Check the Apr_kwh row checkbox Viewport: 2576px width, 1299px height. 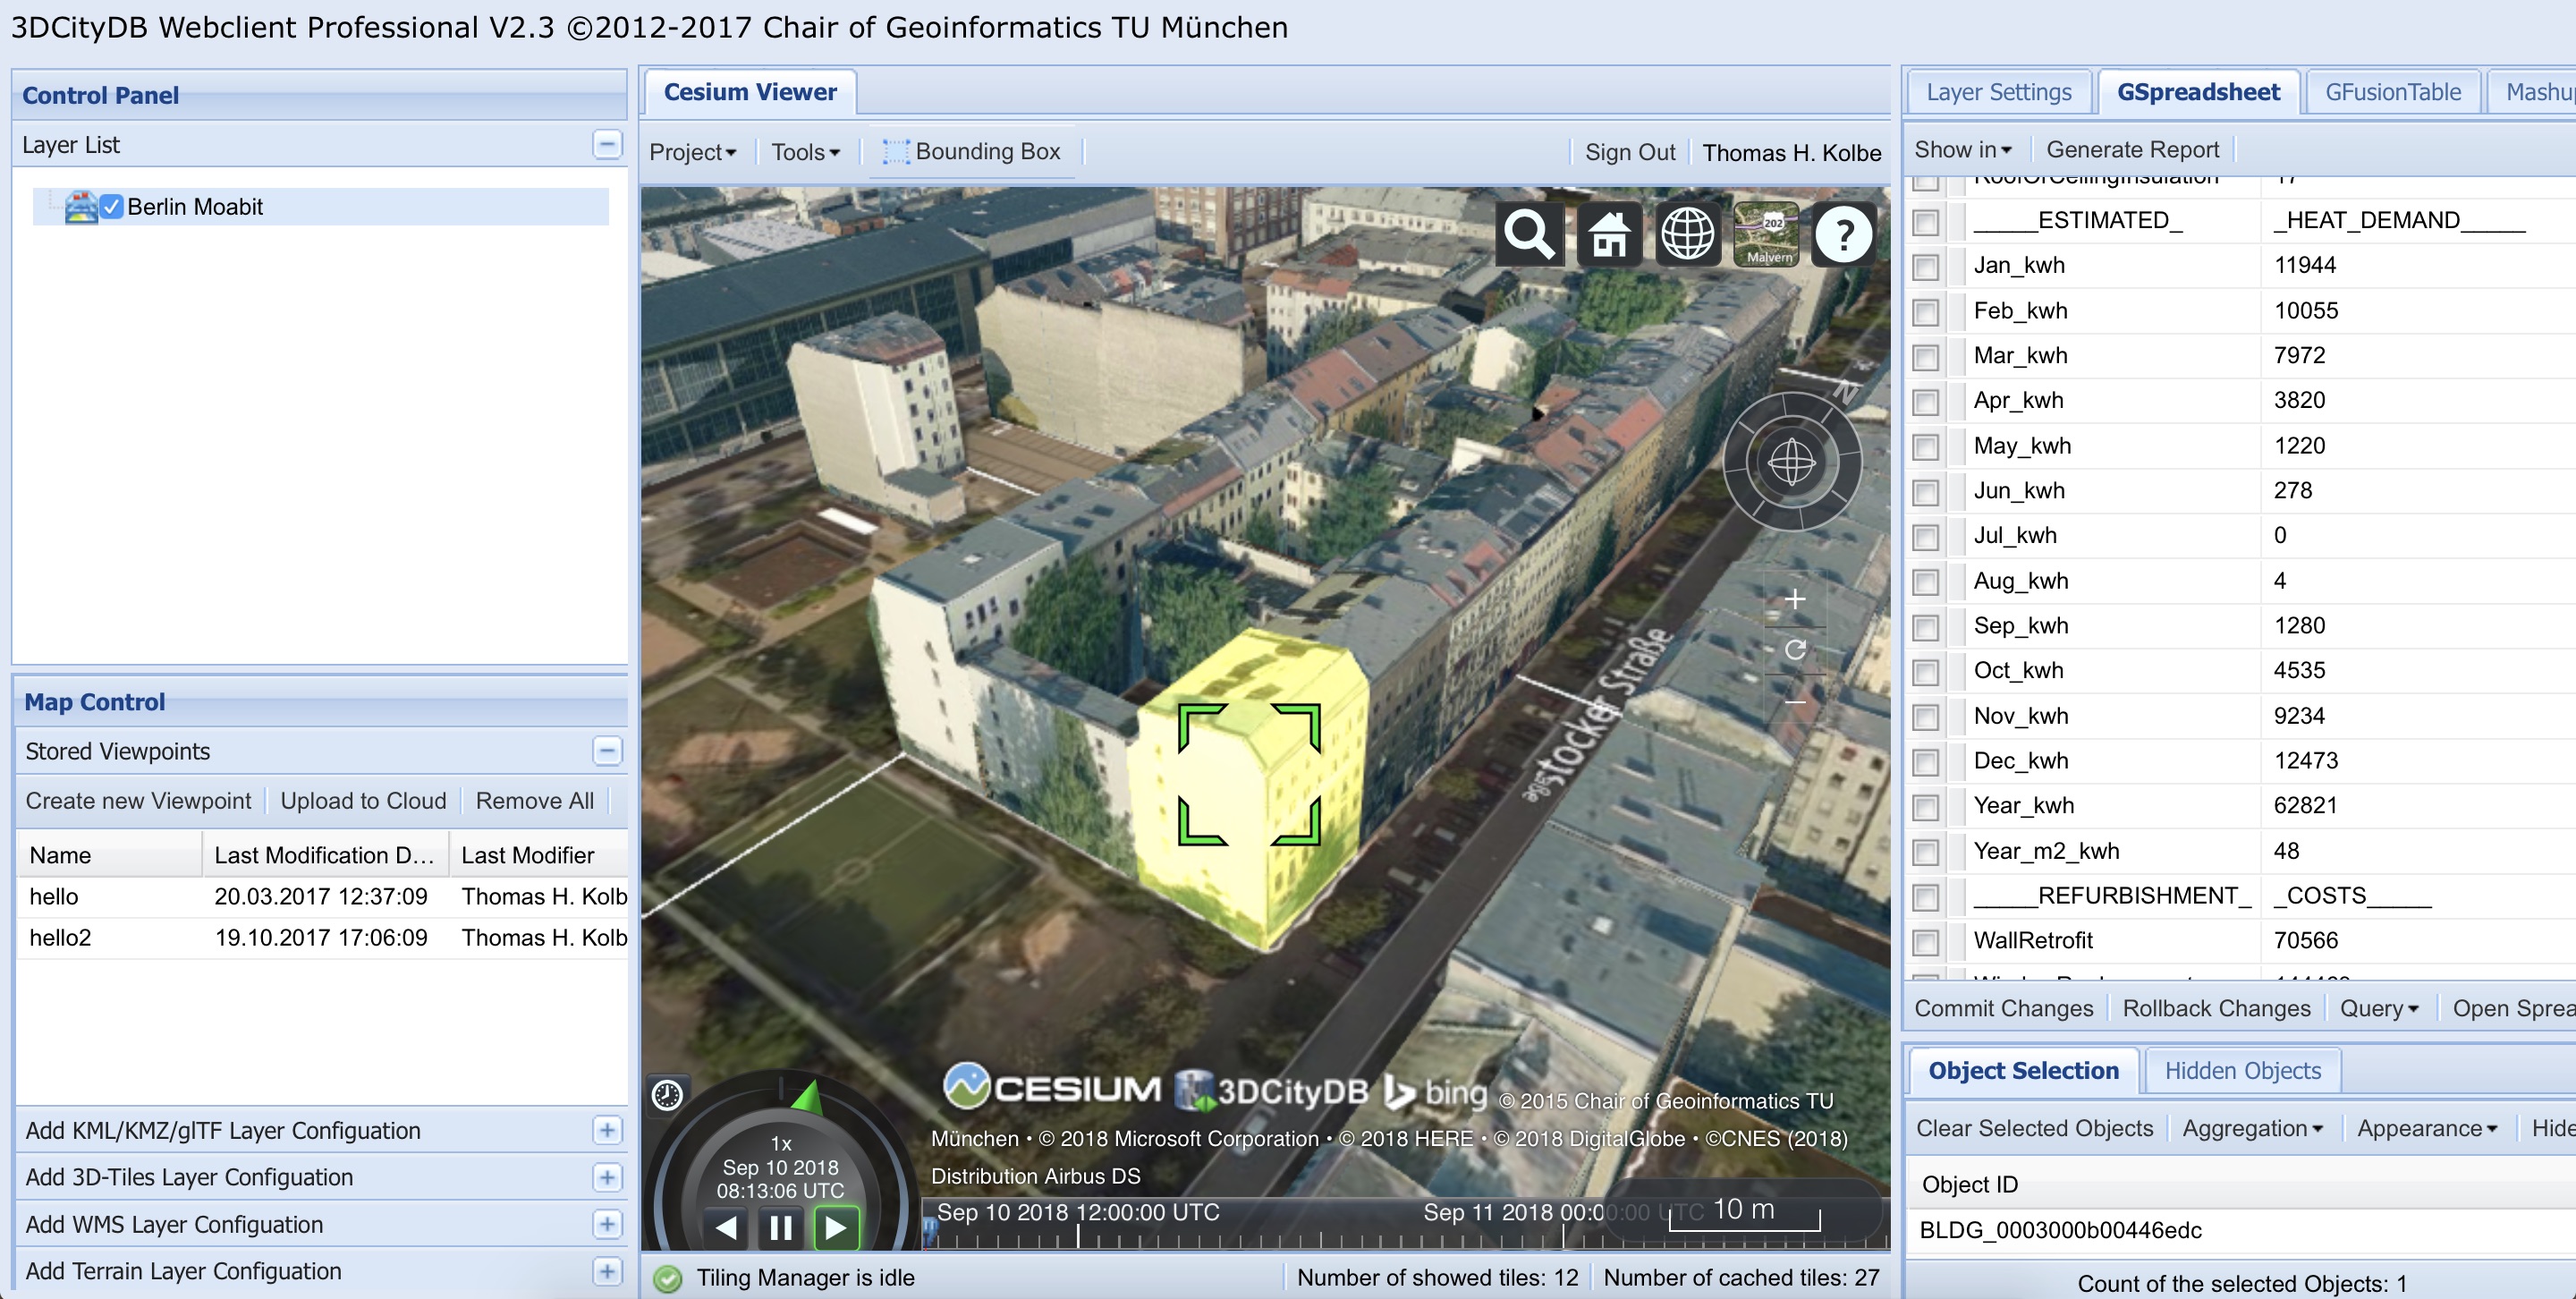pos(1925,402)
